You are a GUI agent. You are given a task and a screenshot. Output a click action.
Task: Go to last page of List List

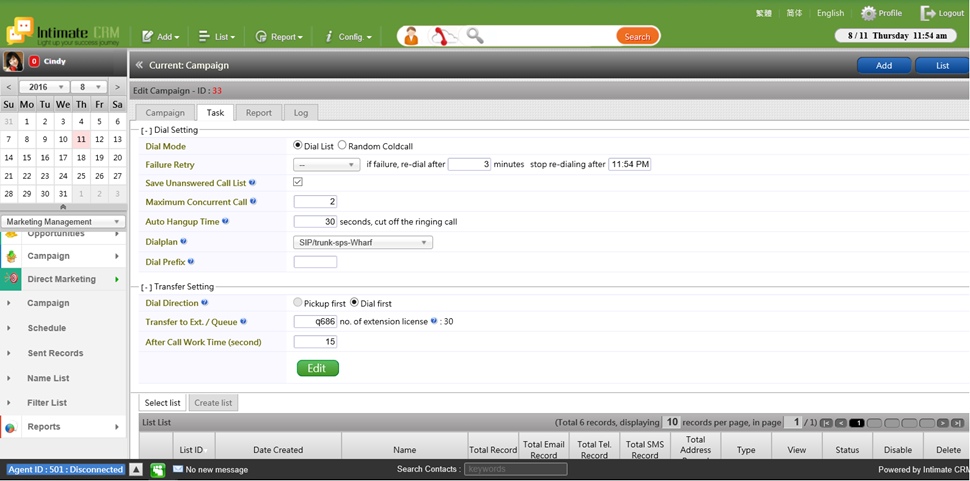(x=958, y=423)
